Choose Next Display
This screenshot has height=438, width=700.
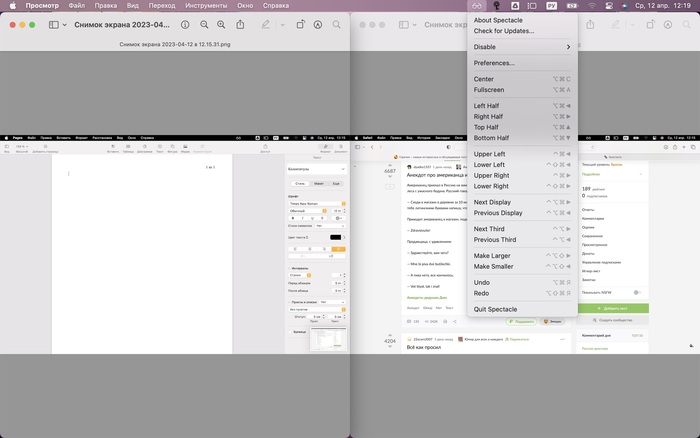pos(522,202)
